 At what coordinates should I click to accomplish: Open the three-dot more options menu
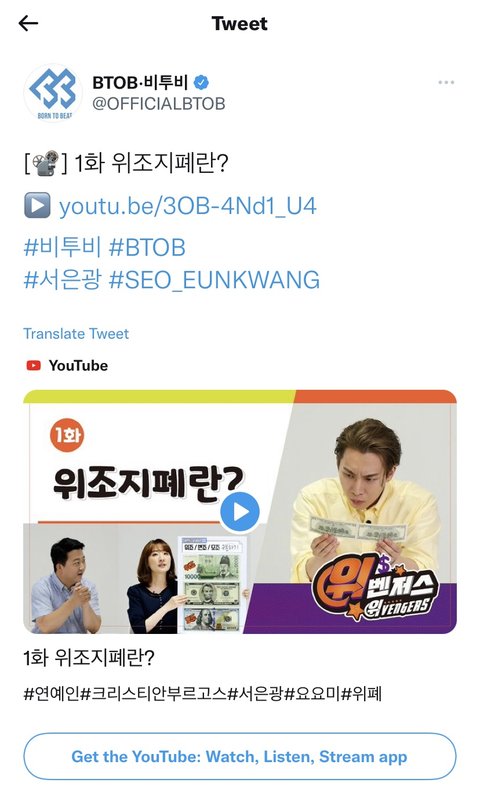point(446,82)
